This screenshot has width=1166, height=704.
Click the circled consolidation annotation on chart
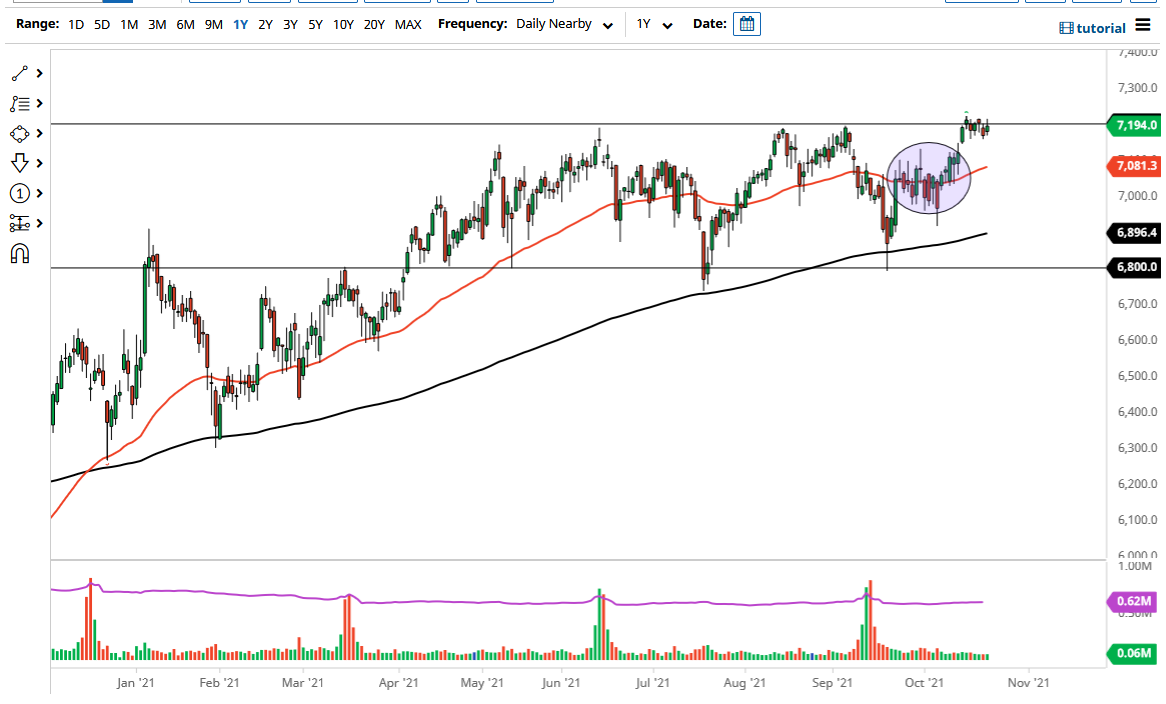coord(929,178)
